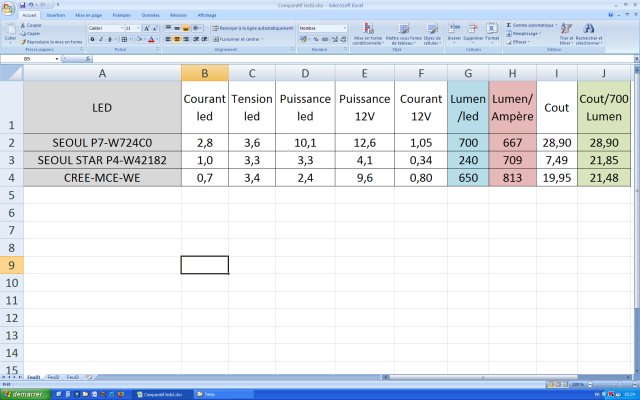Switch to Mise en page tab
The image size is (640, 400).
[89, 15]
